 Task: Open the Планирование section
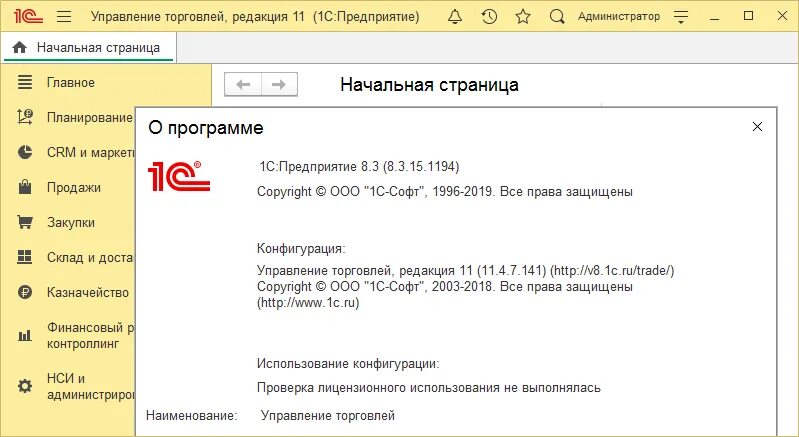tap(90, 118)
